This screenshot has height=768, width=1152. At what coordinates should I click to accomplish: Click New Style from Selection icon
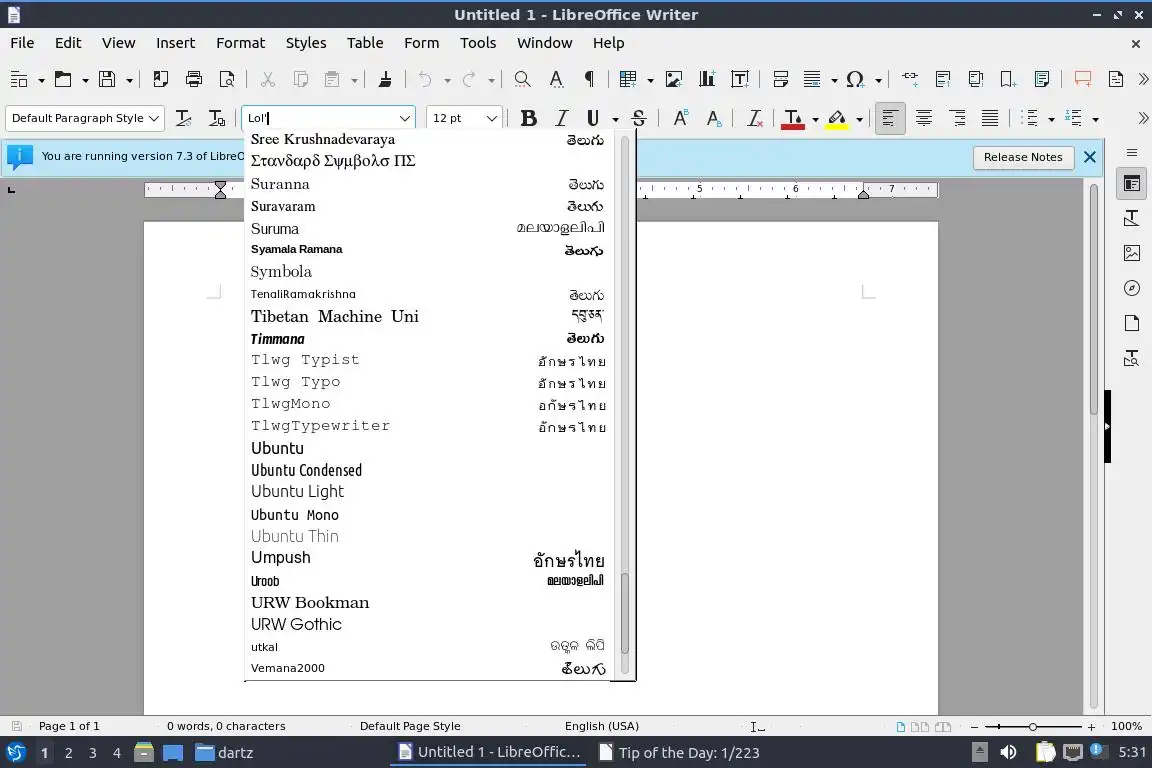click(x=217, y=118)
